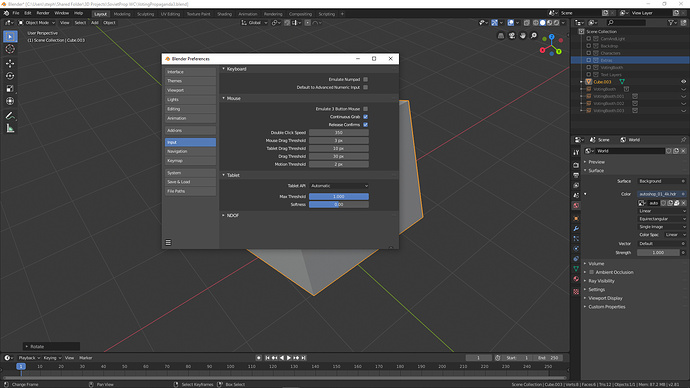Collapse the Mouse section in Preferences
The height and width of the screenshot is (388, 690).
[224, 99]
